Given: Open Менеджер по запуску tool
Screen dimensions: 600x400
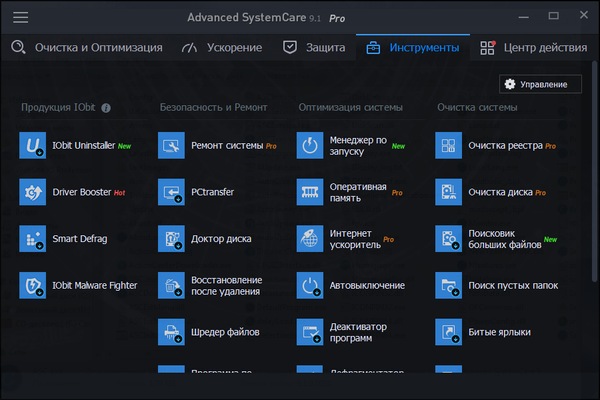Looking at the screenshot, I should (x=311, y=146).
